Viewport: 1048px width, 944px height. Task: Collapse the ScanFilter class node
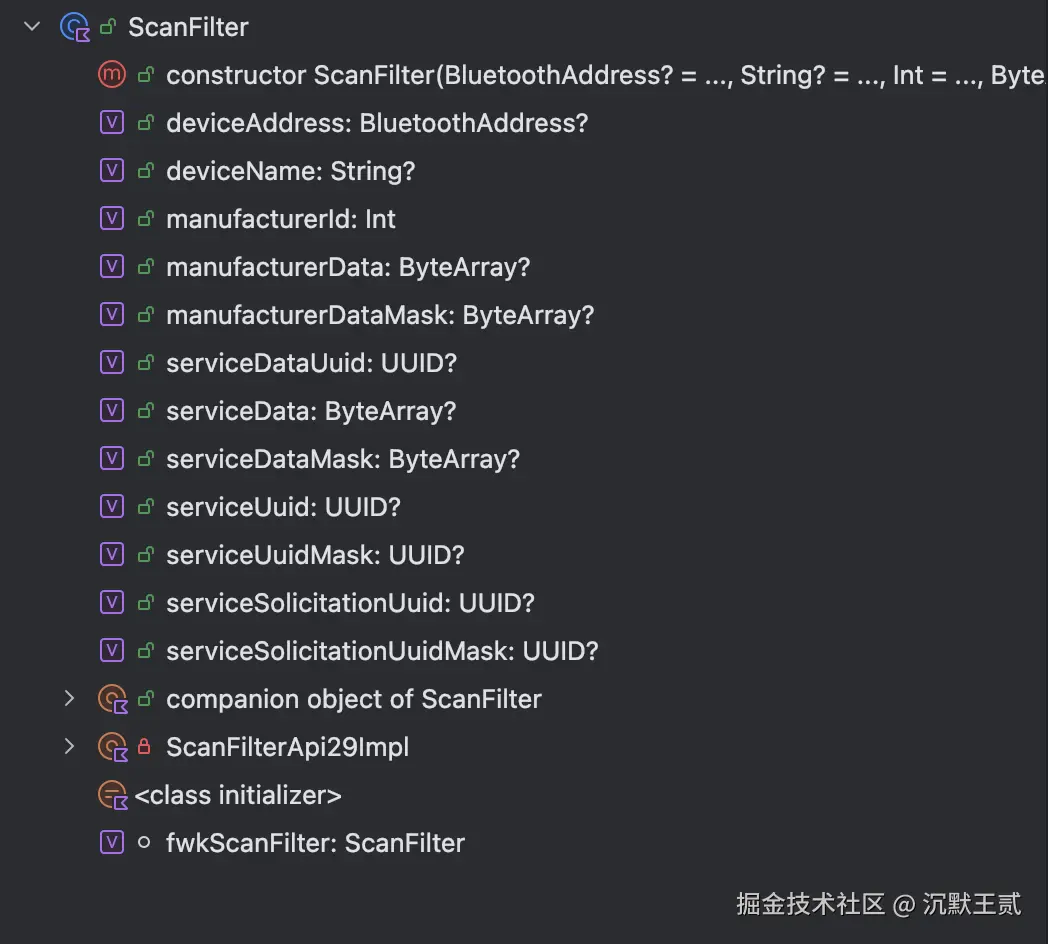31,27
